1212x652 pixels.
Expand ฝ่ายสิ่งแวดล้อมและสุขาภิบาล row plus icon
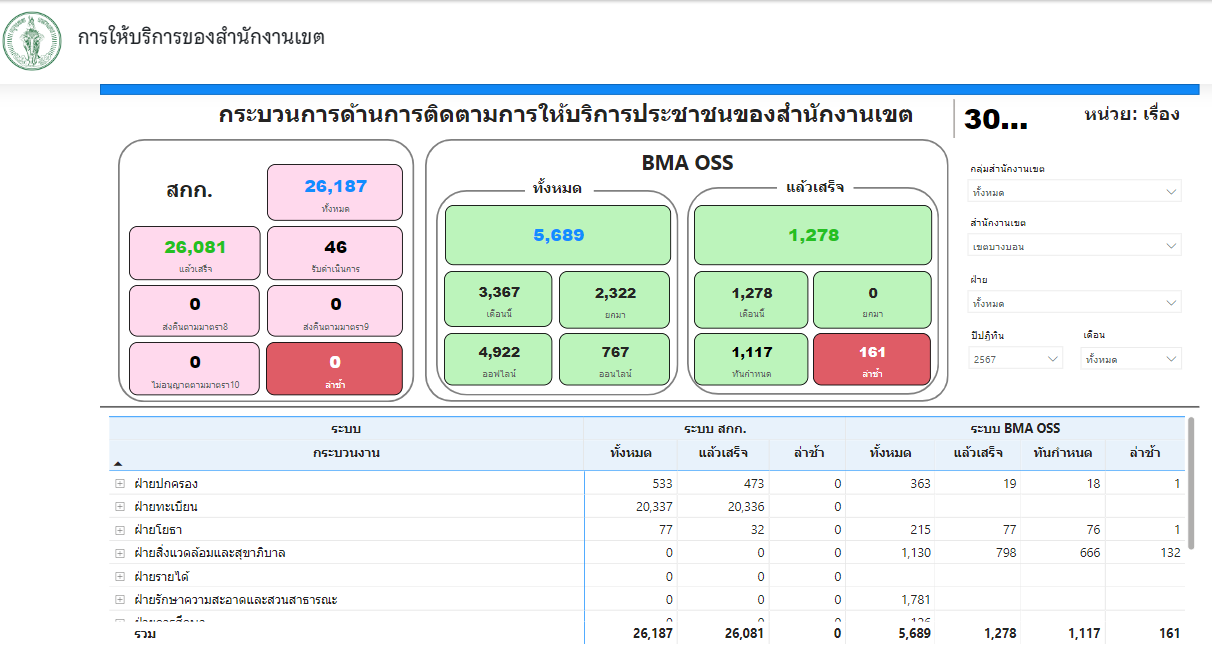coord(120,553)
